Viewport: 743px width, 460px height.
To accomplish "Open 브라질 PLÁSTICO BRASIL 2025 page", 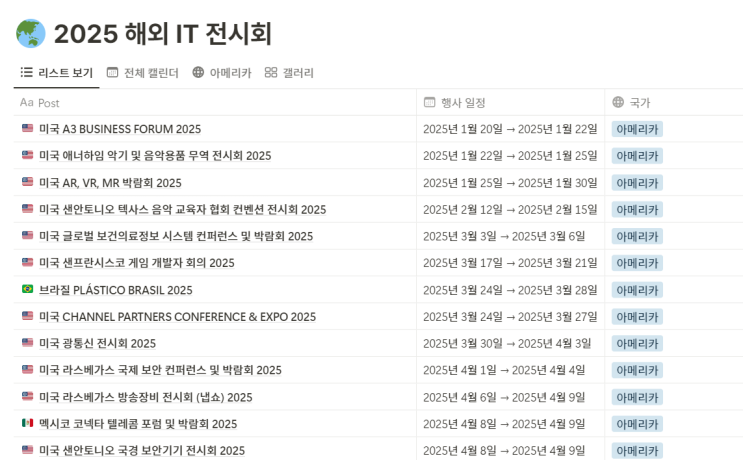I will click(x=116, y=290).
